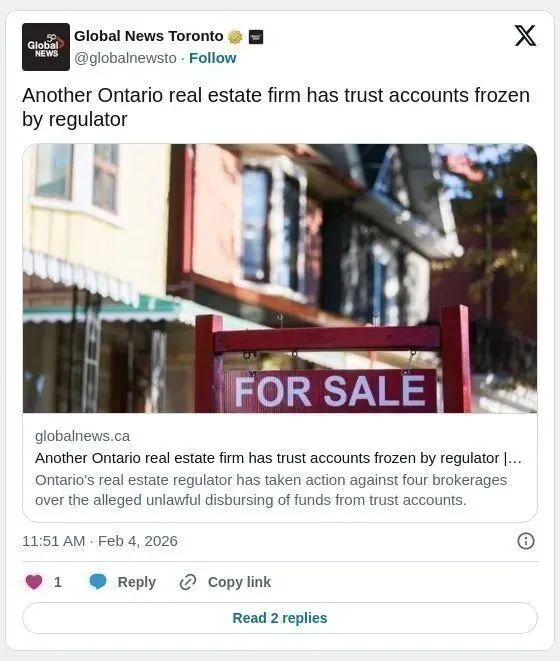Open the X logo icon
Image resolution: width=560 pixels, height=661 pixels.
(x=525, y=36)
